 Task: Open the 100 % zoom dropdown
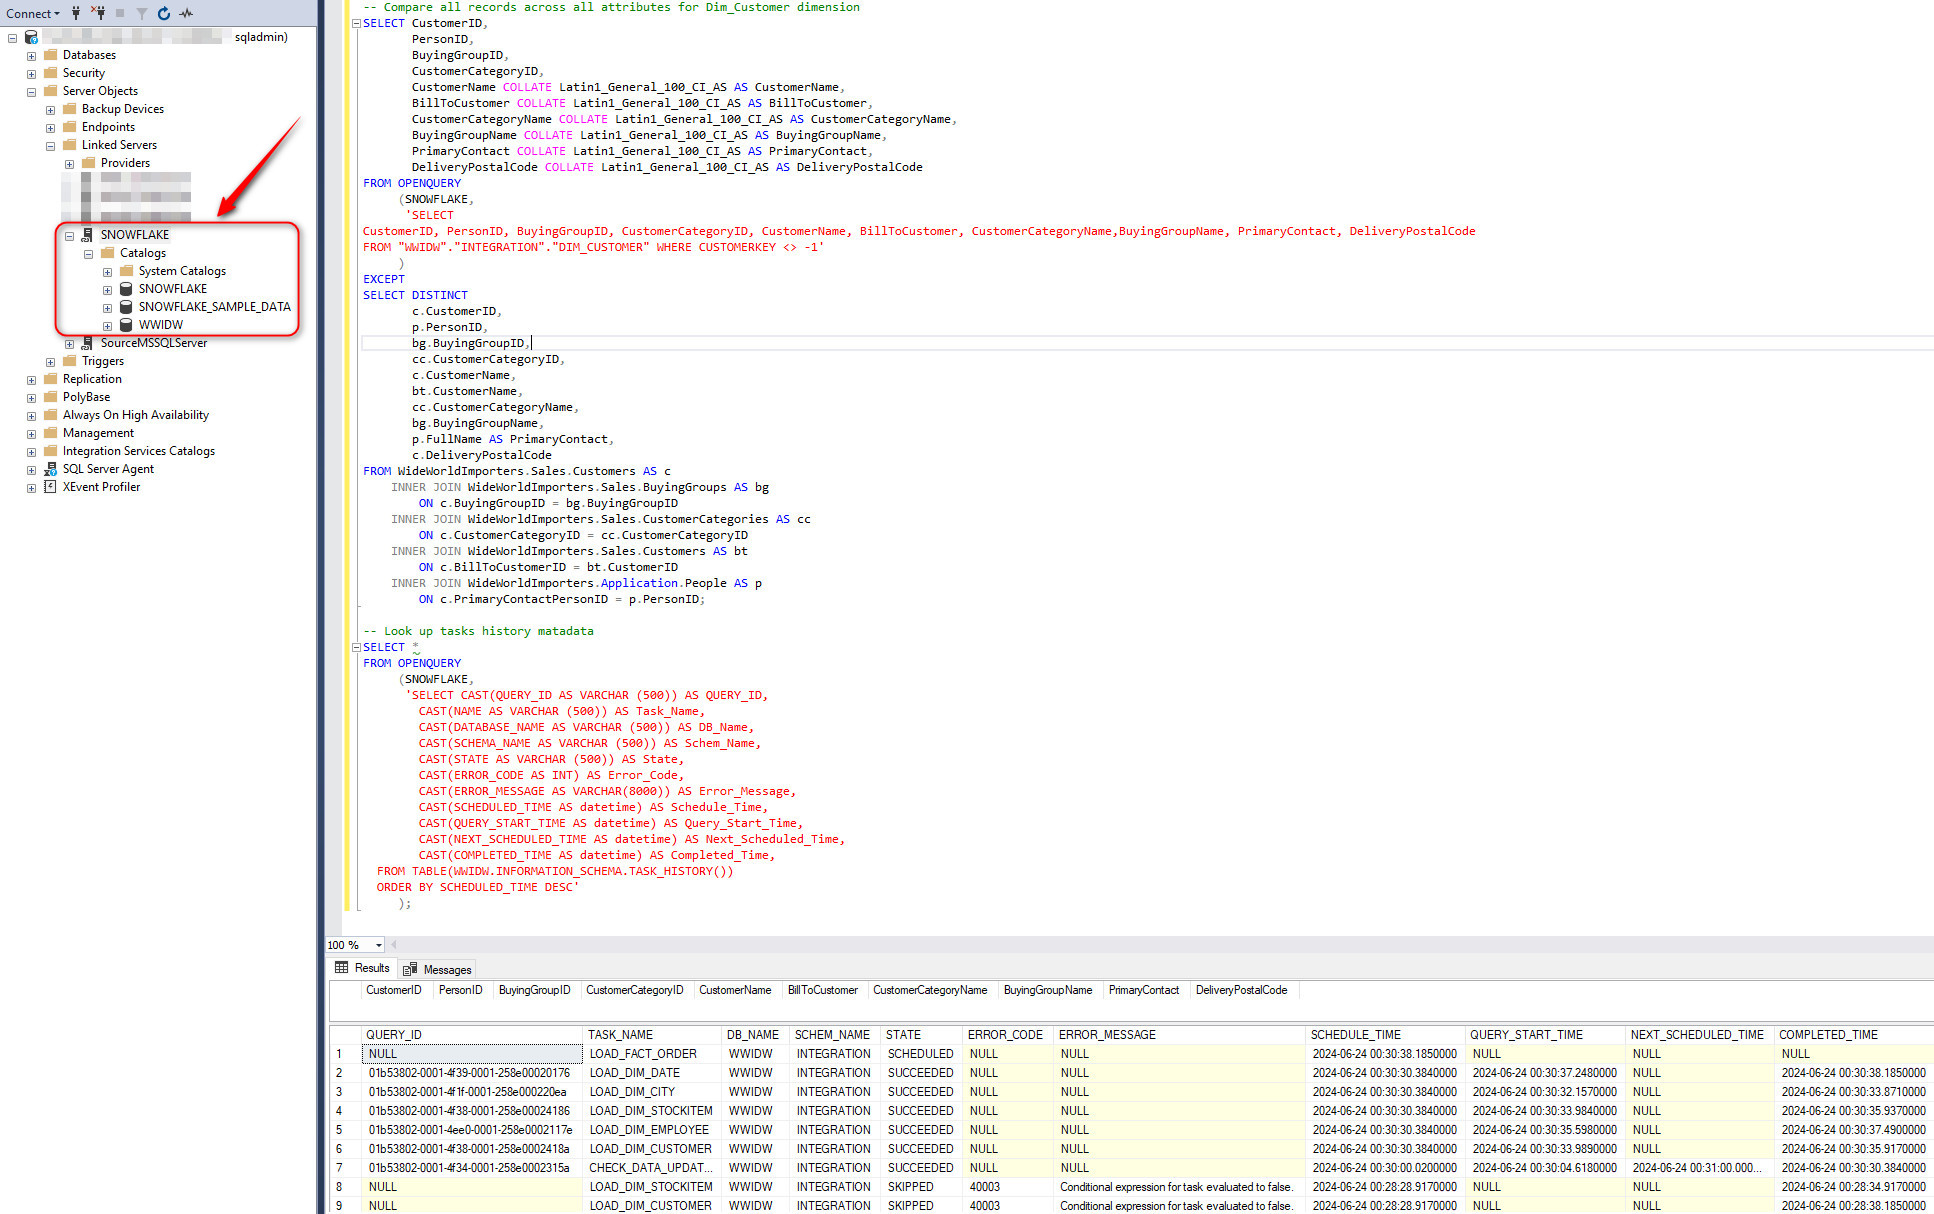378,945
